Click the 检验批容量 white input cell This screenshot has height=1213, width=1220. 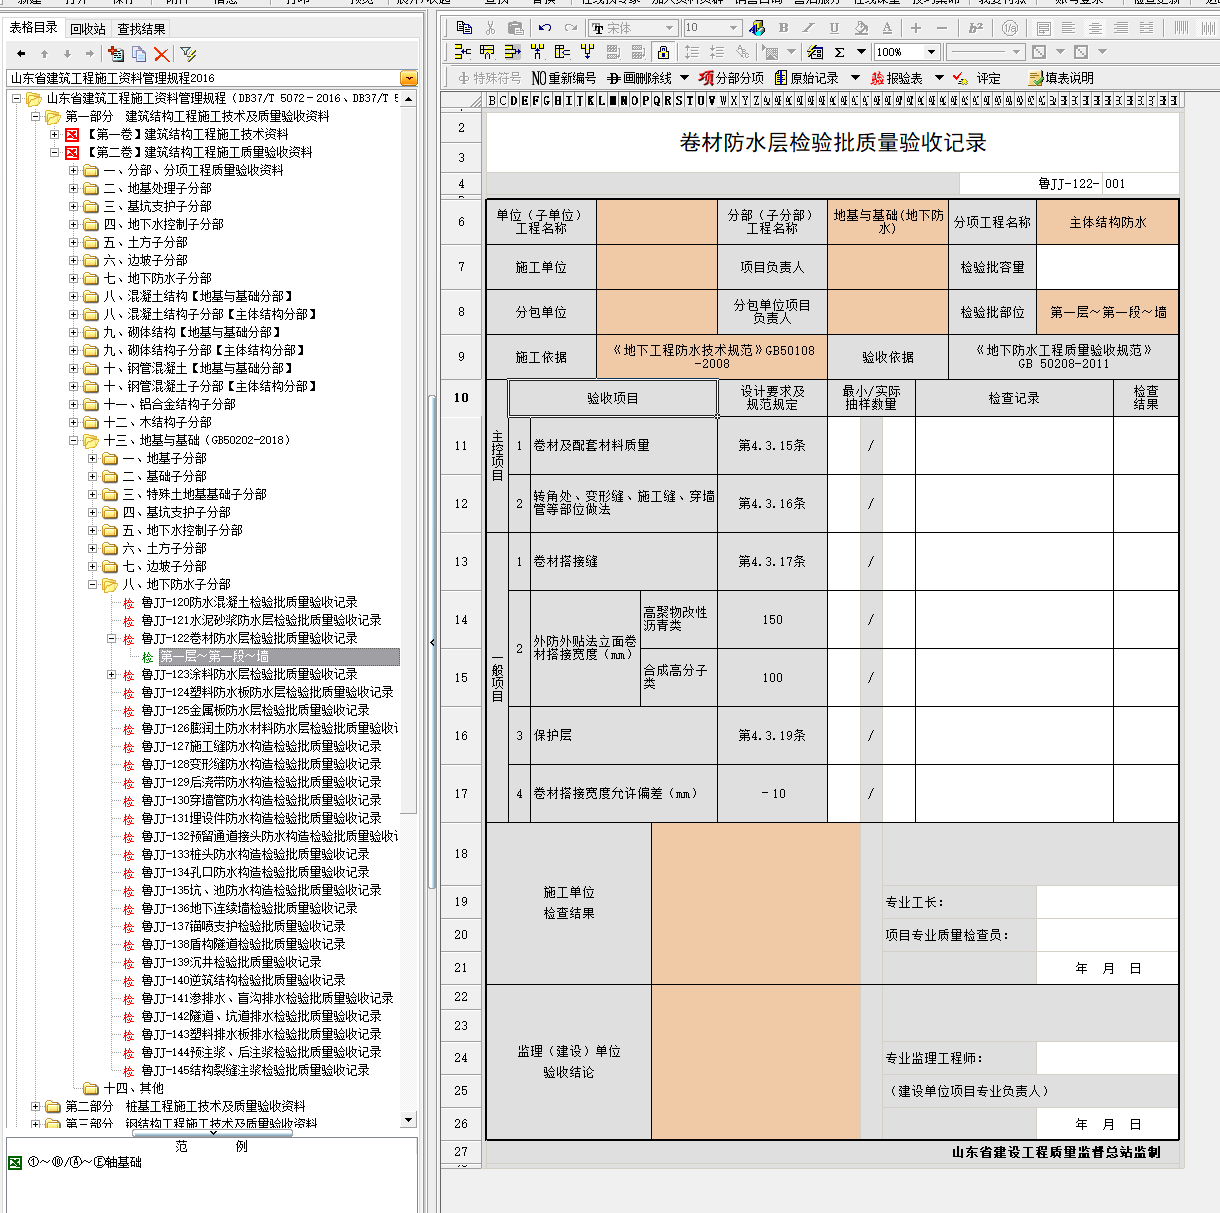coord(1108,267)
